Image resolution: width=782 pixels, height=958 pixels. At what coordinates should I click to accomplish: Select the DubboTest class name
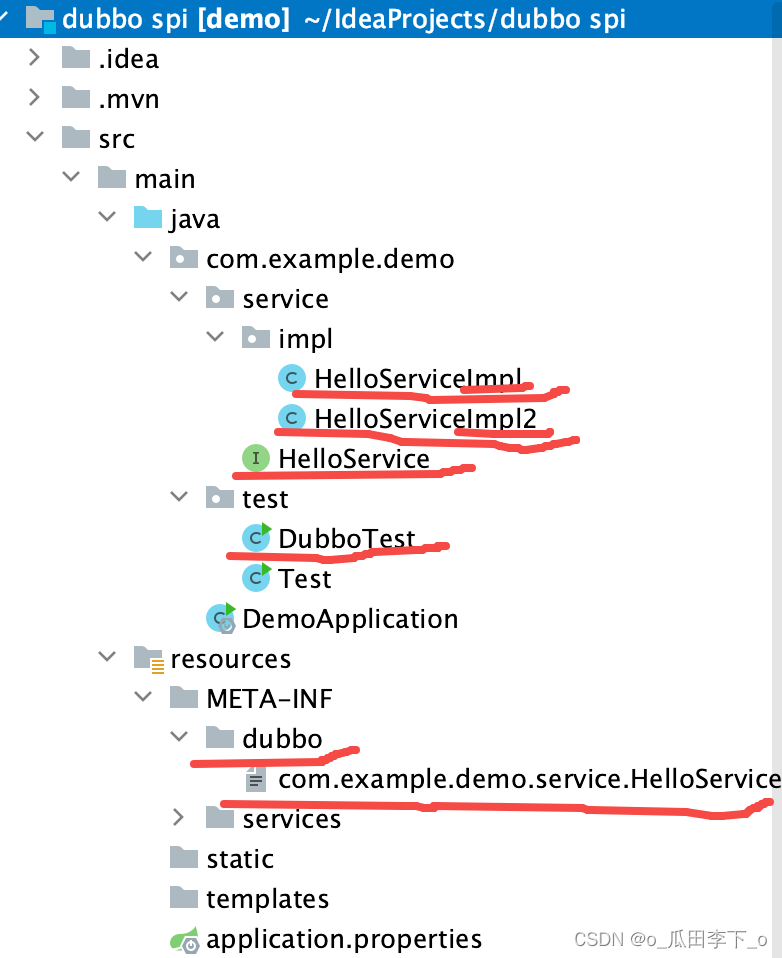[x=347, y=539]
